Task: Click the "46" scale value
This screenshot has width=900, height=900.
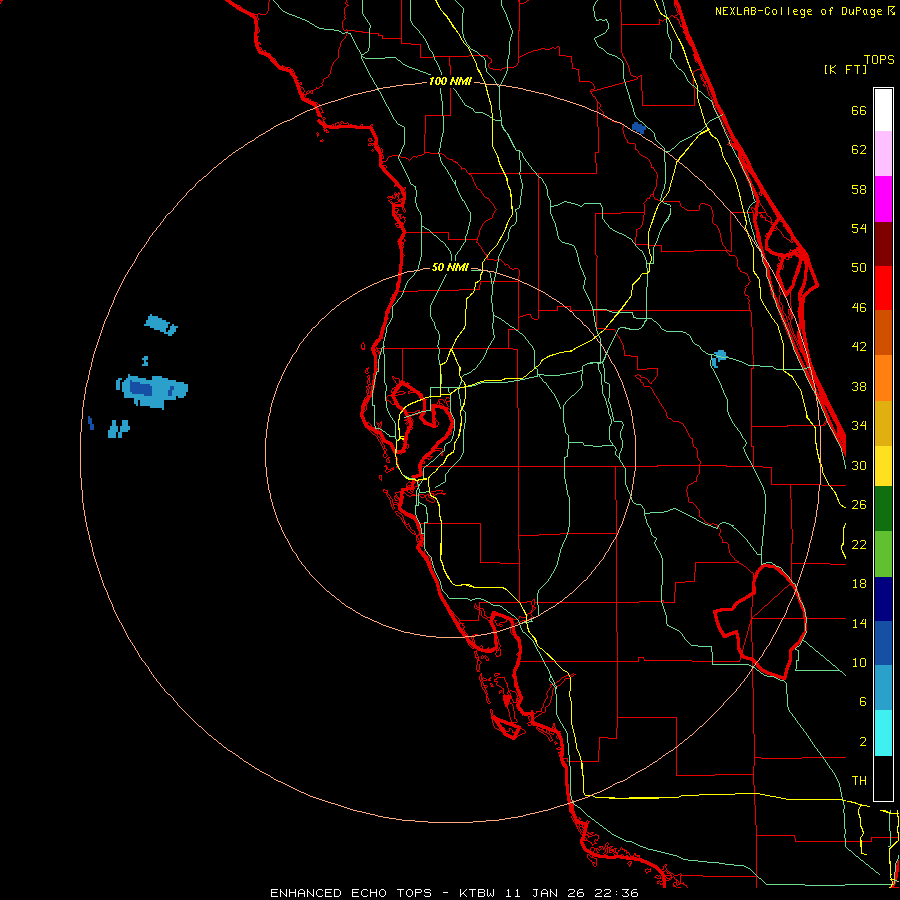Action: point(859,308)
